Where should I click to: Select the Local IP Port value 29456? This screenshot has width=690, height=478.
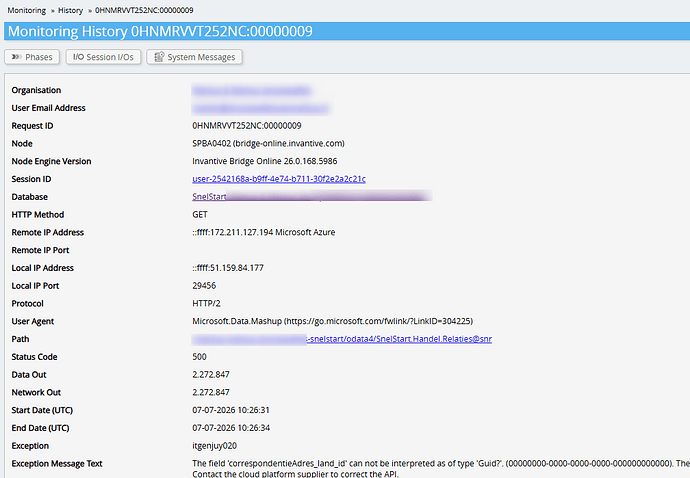204,286
